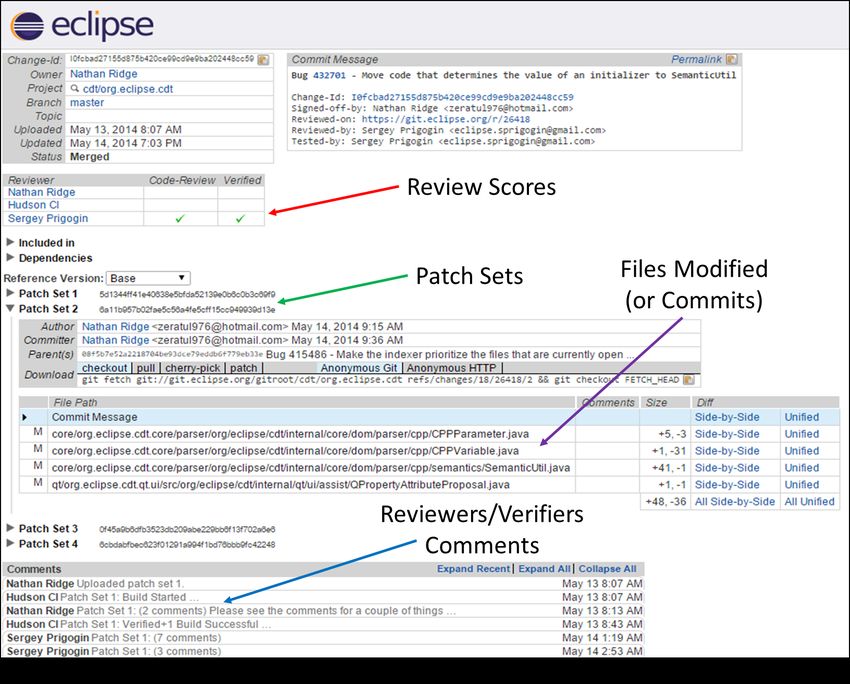
Task: Open Unified diff for CPPParameter.java
Action: (x=801, y=434)
